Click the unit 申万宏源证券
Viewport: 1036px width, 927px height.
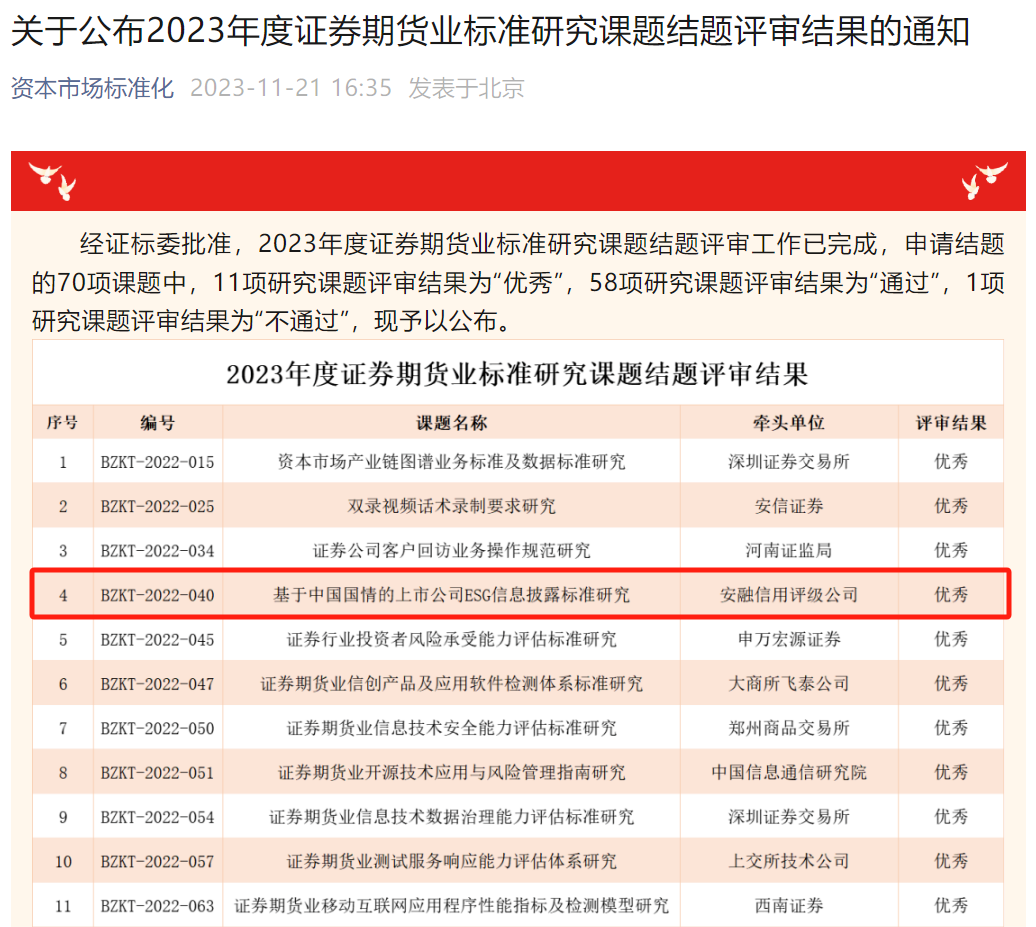789,639
